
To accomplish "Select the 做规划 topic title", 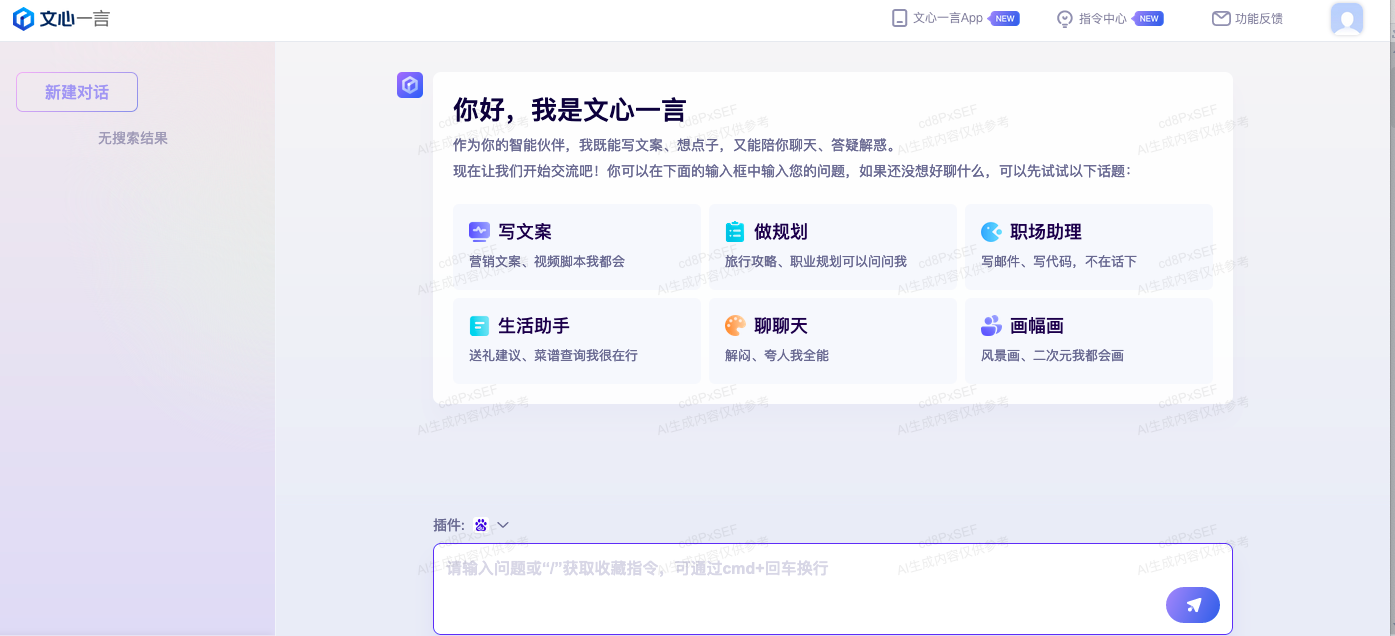I will coord(781,232).
